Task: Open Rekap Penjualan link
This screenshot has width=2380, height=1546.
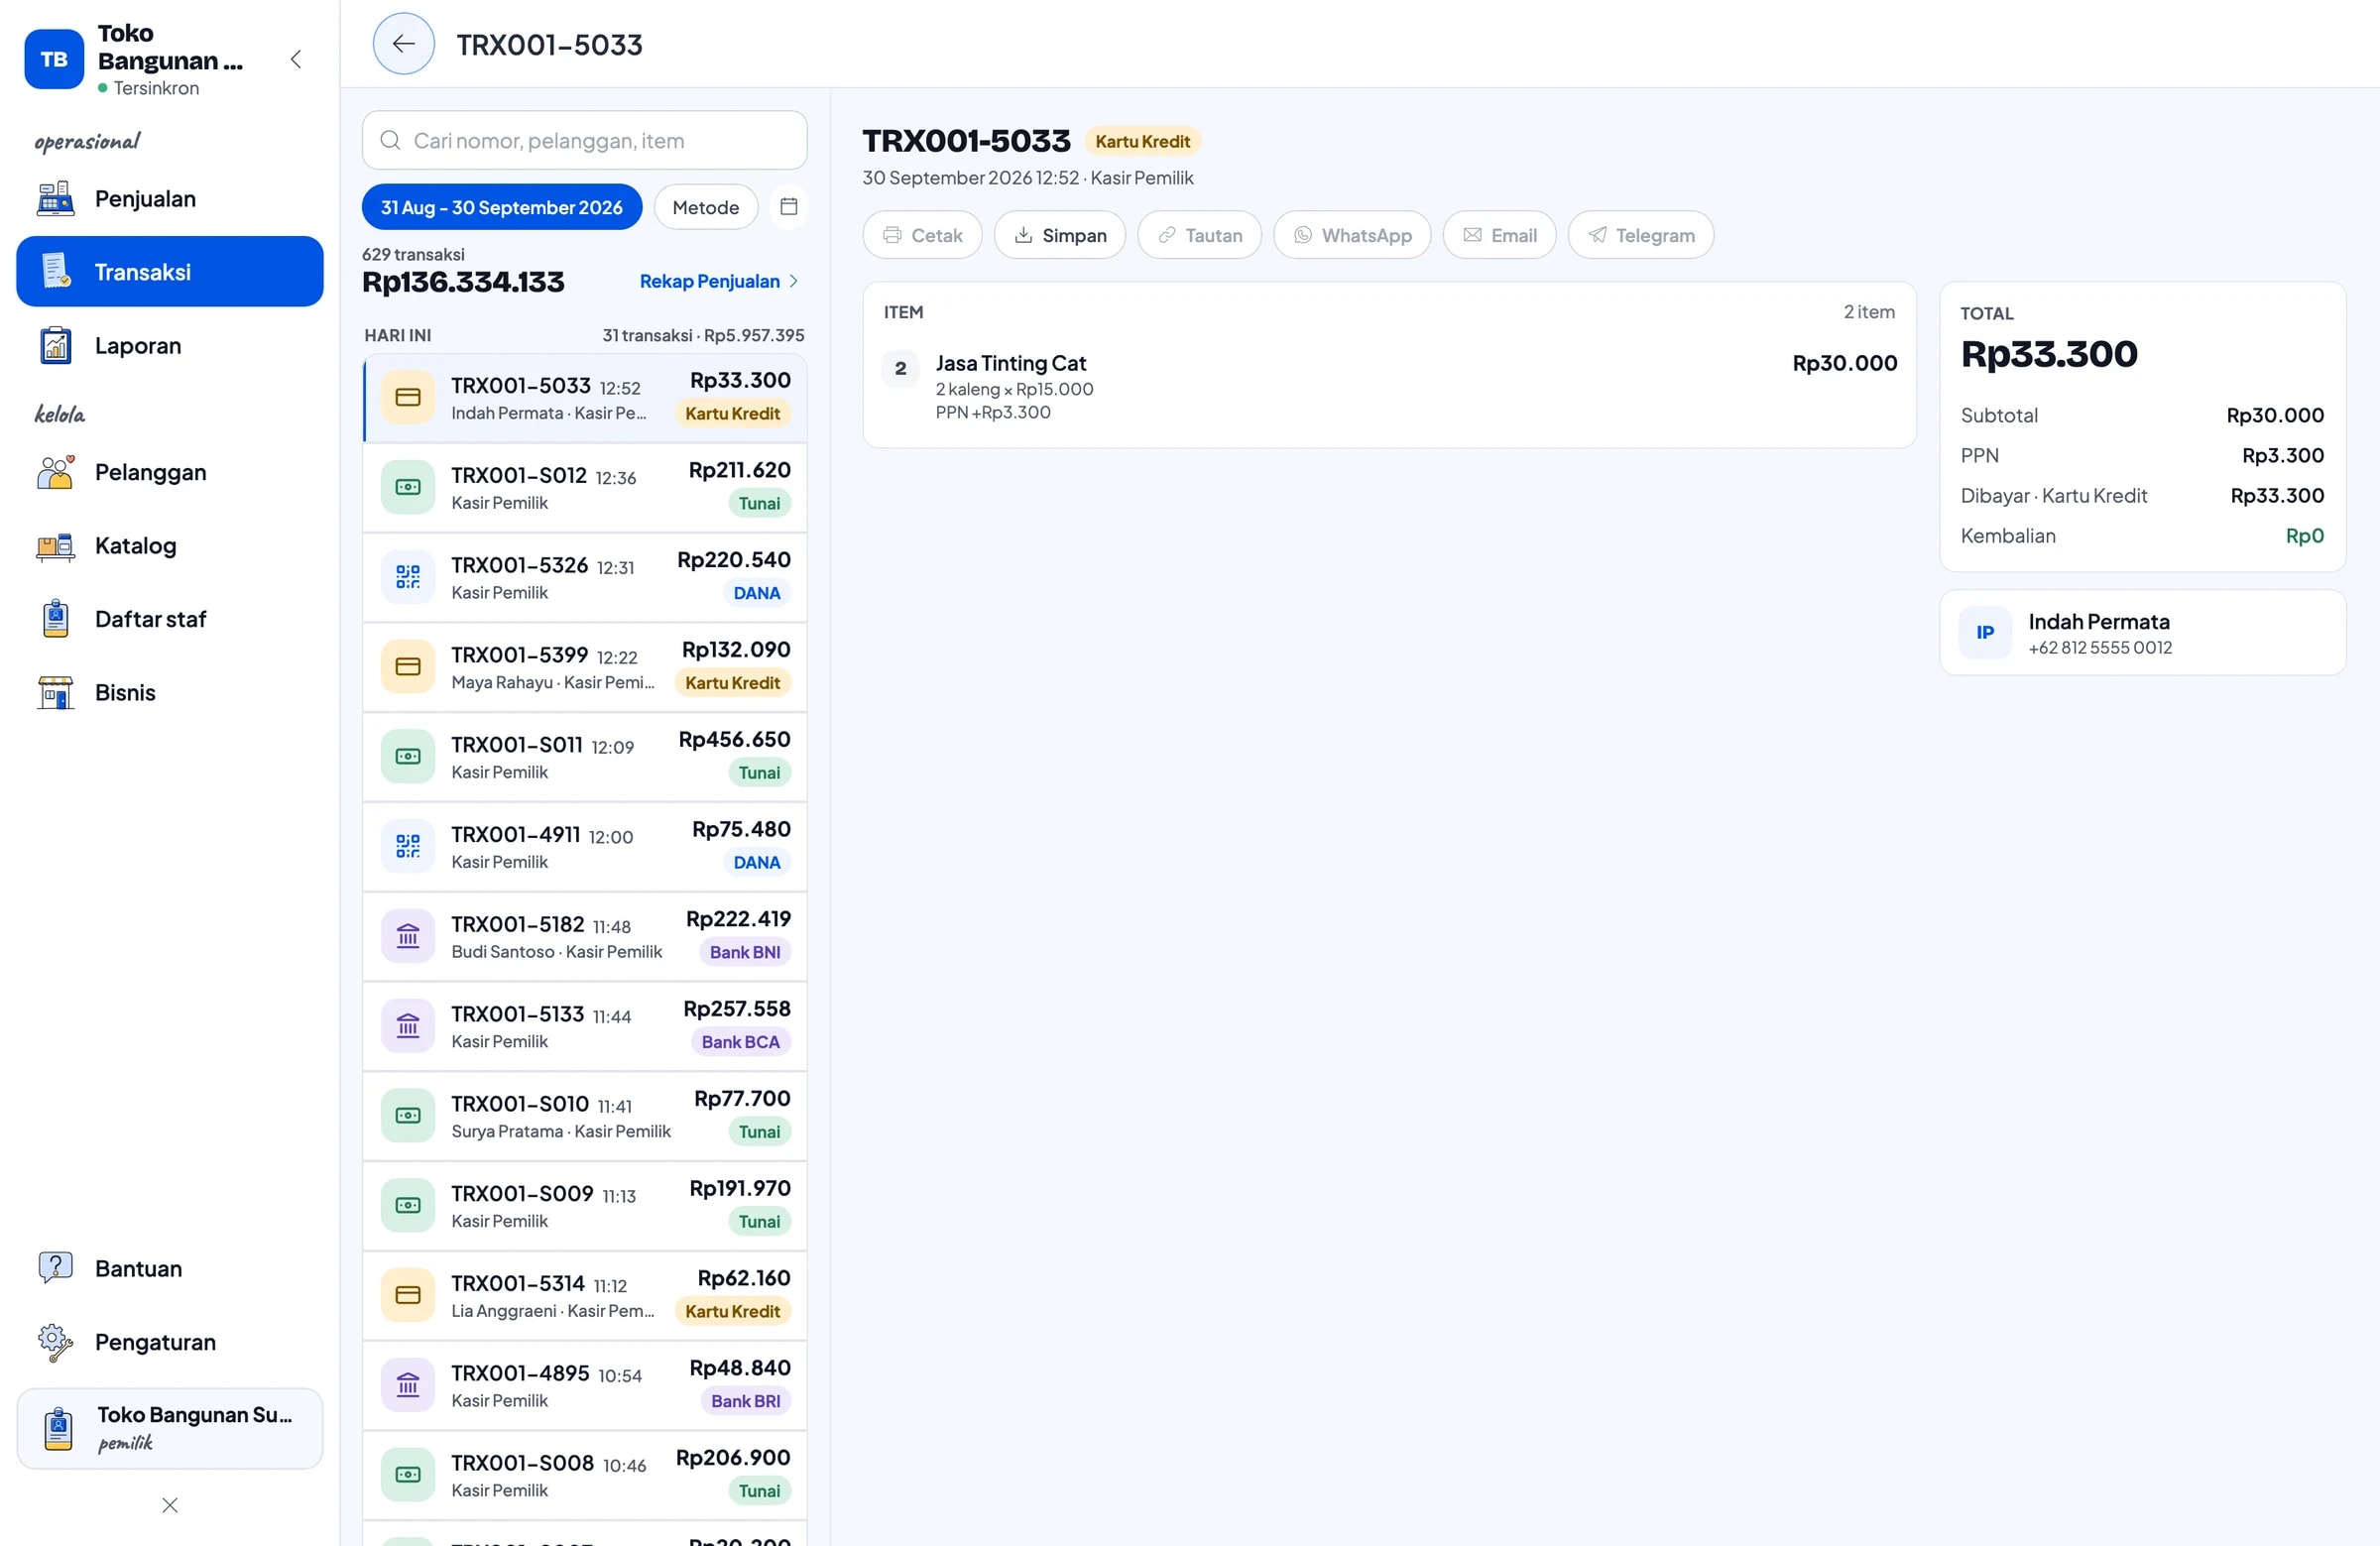Action: [x=719, y=281]
